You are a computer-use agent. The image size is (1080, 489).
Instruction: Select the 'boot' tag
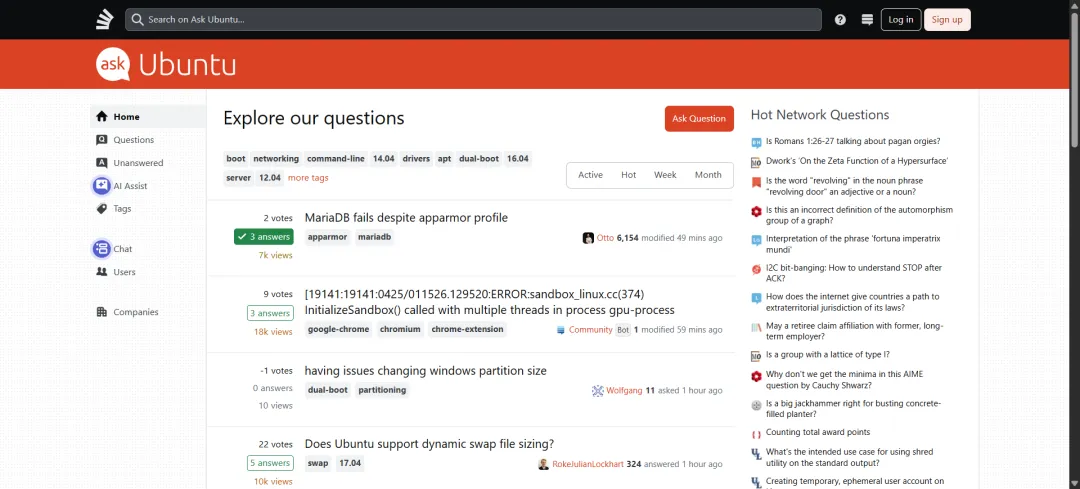coord(236,158)
